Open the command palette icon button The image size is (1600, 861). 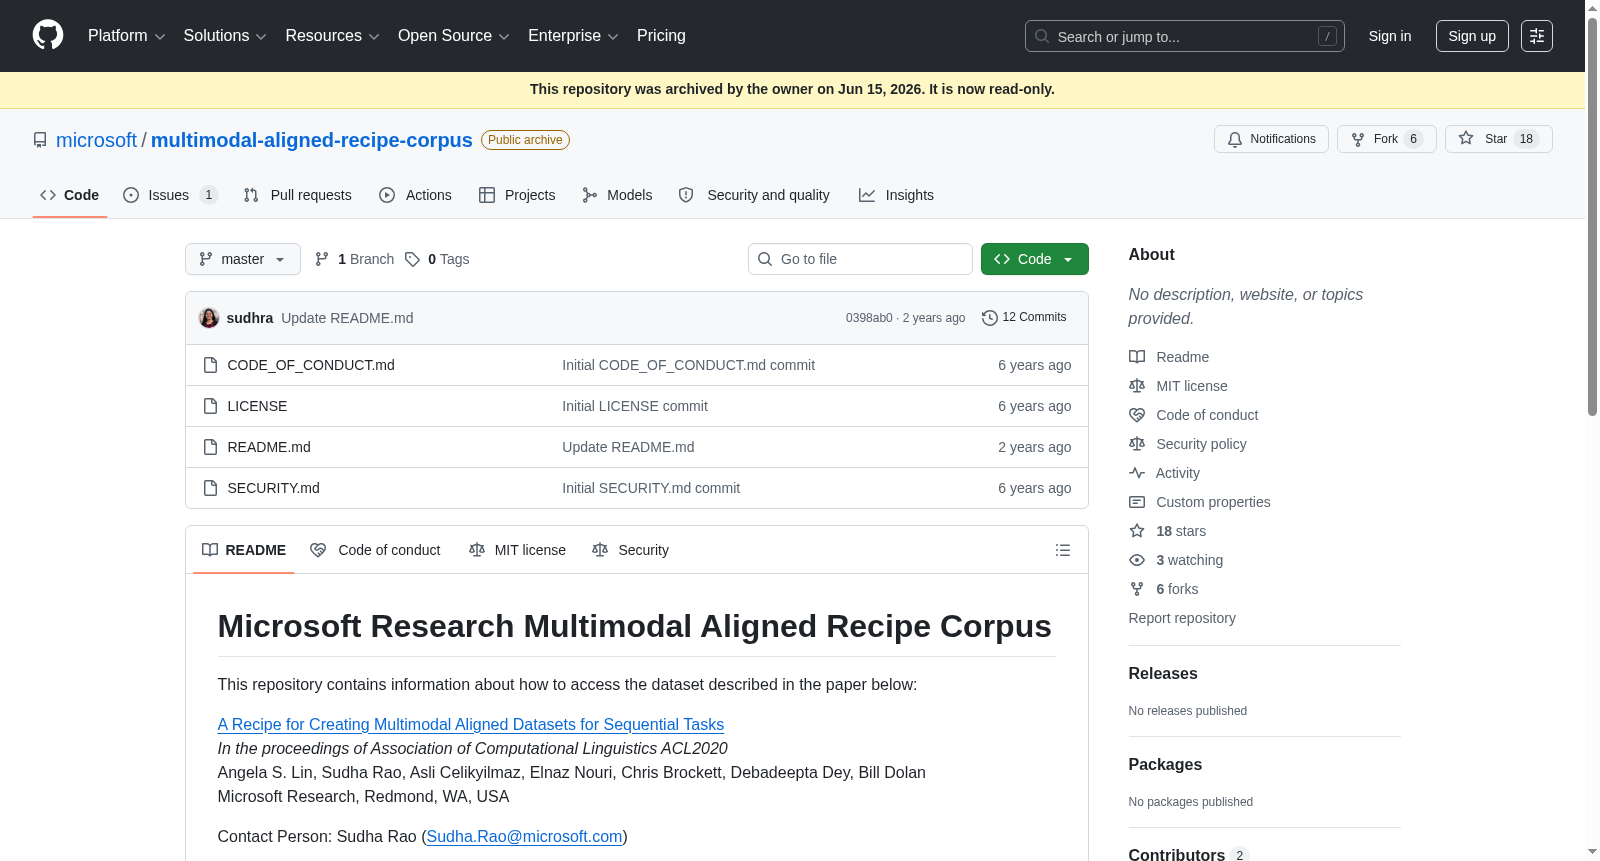click(x=1537, y=36)
